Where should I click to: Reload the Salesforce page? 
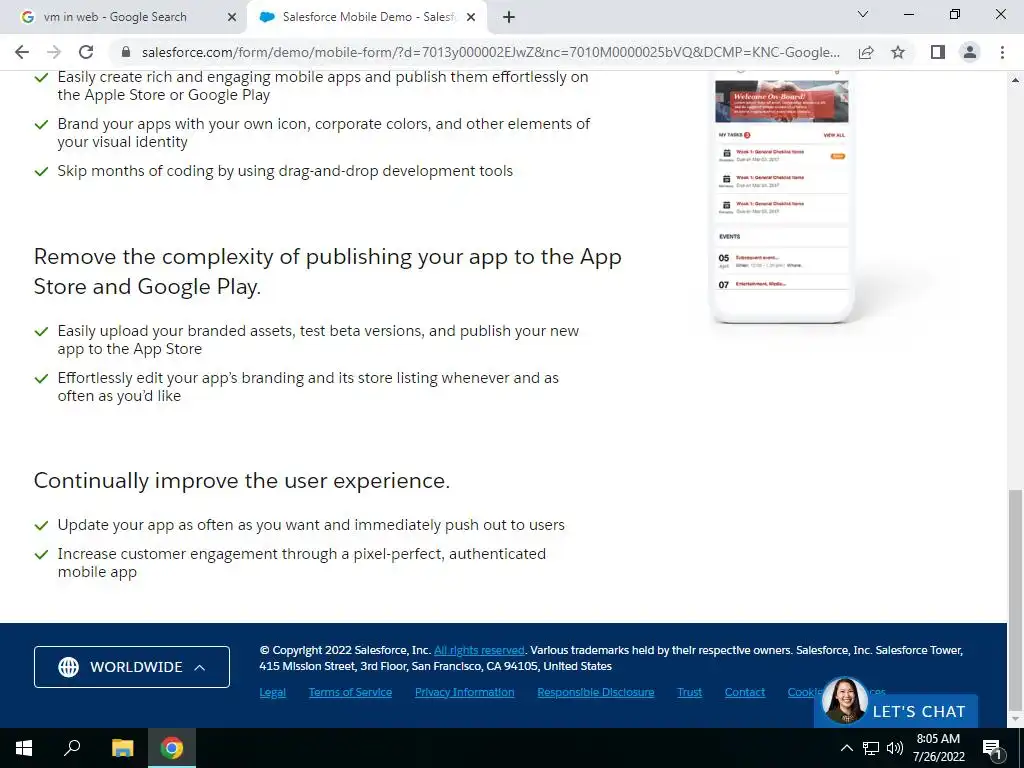click(x=86, y=52)
